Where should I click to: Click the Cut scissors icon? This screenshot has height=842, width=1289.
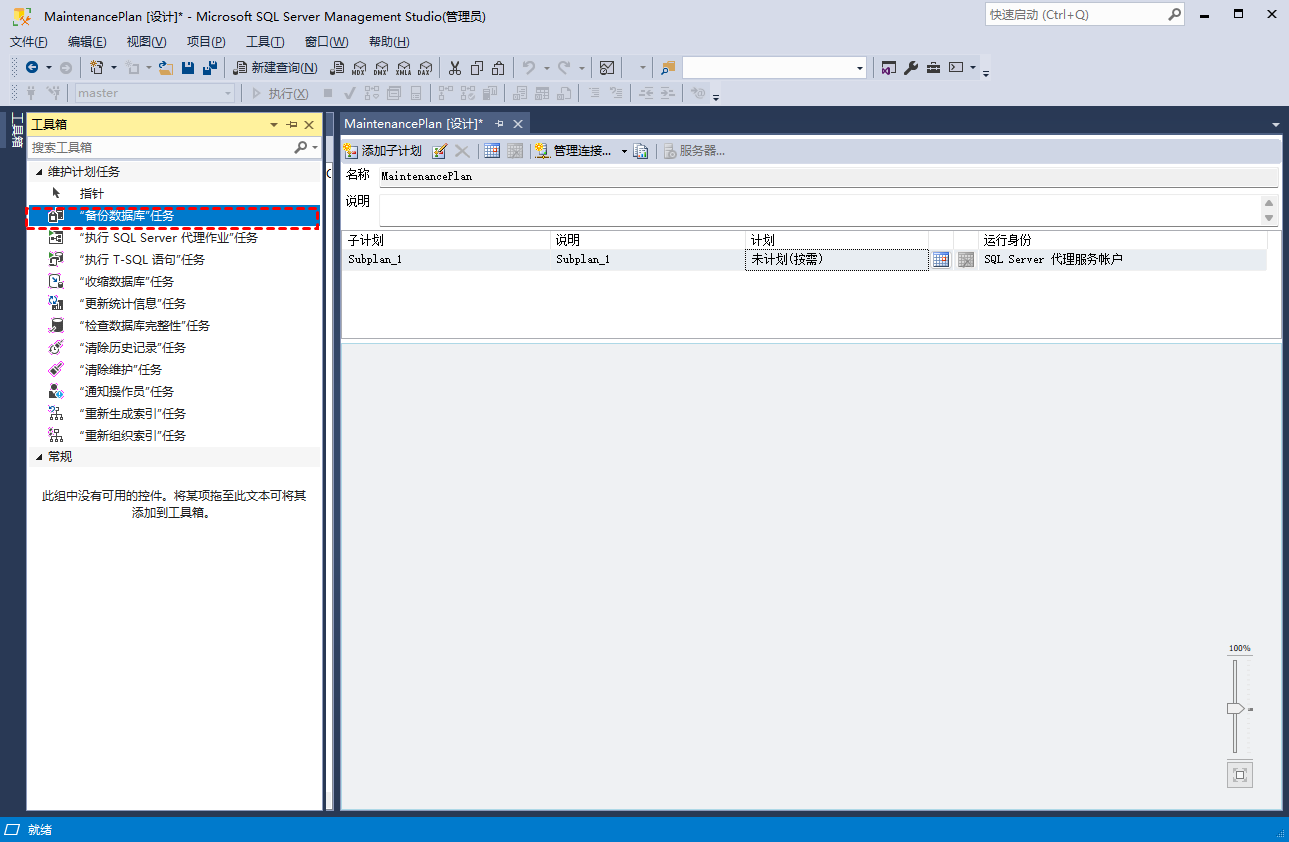[x=454, y=68]
